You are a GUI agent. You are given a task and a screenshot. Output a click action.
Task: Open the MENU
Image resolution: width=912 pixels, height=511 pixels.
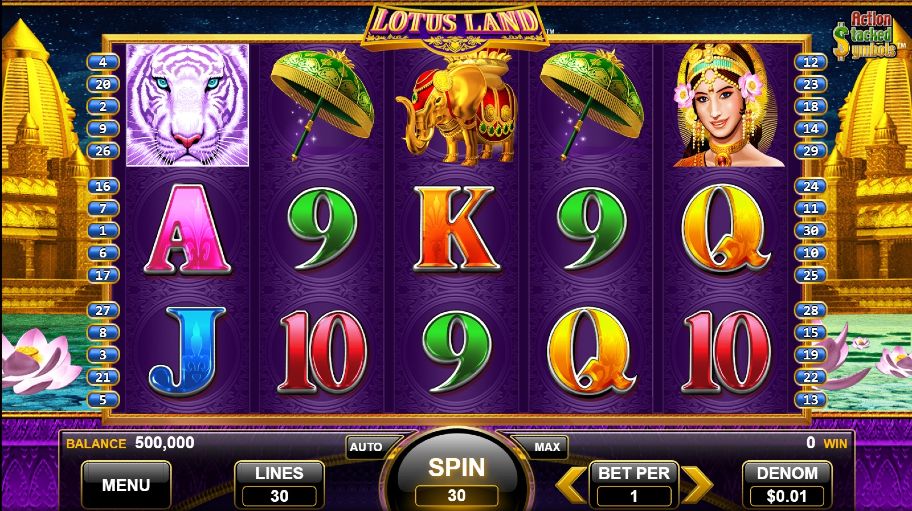pyautogui.click(x=126, y=485)
